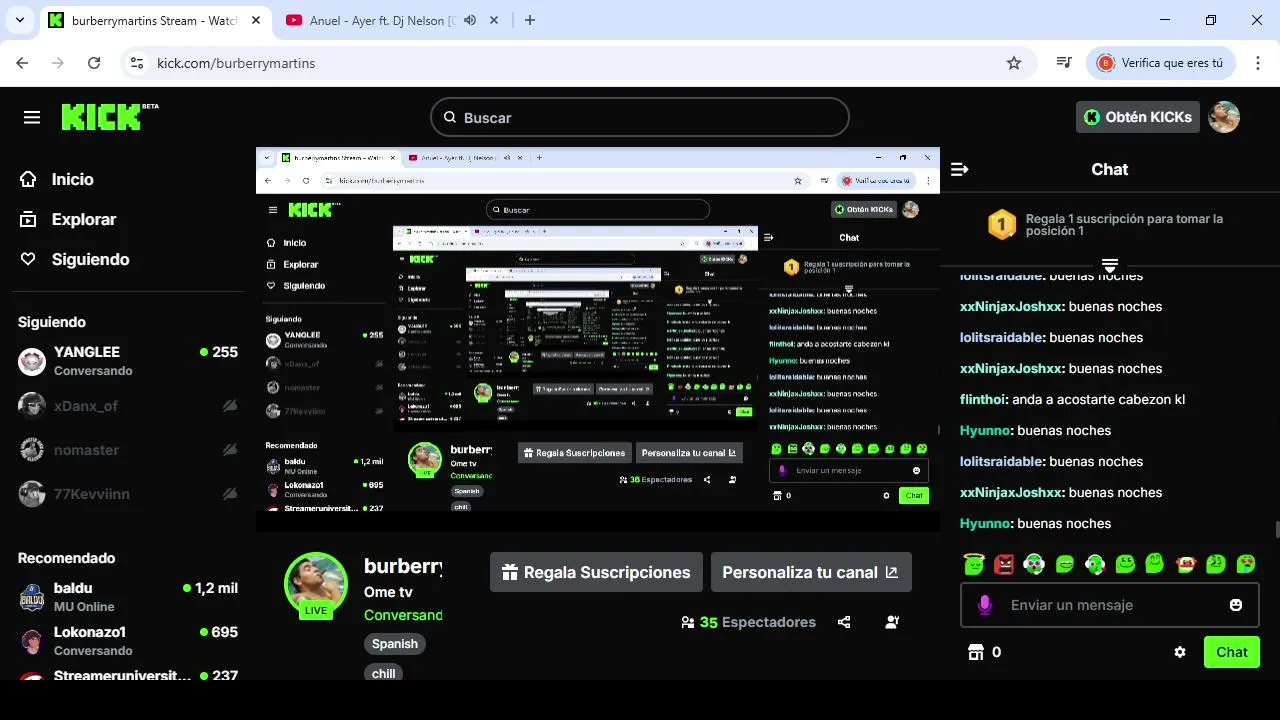Go to Inicio
1280x720 pixels.
tap(57, 179)
